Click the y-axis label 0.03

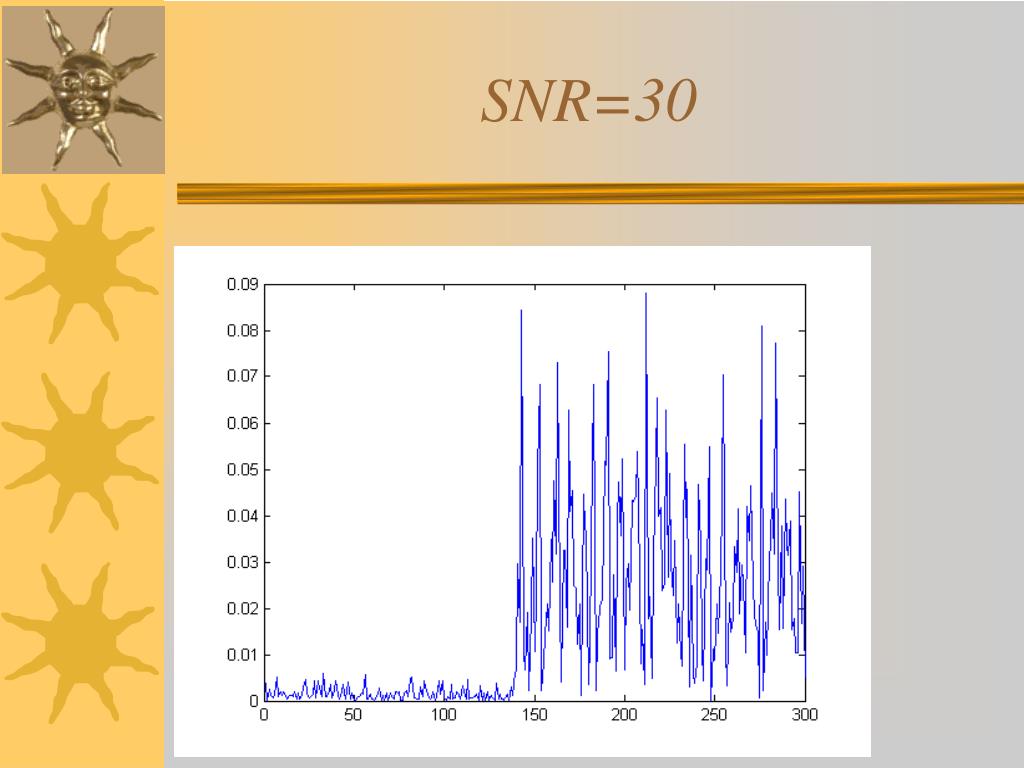(x=243, y=562)
